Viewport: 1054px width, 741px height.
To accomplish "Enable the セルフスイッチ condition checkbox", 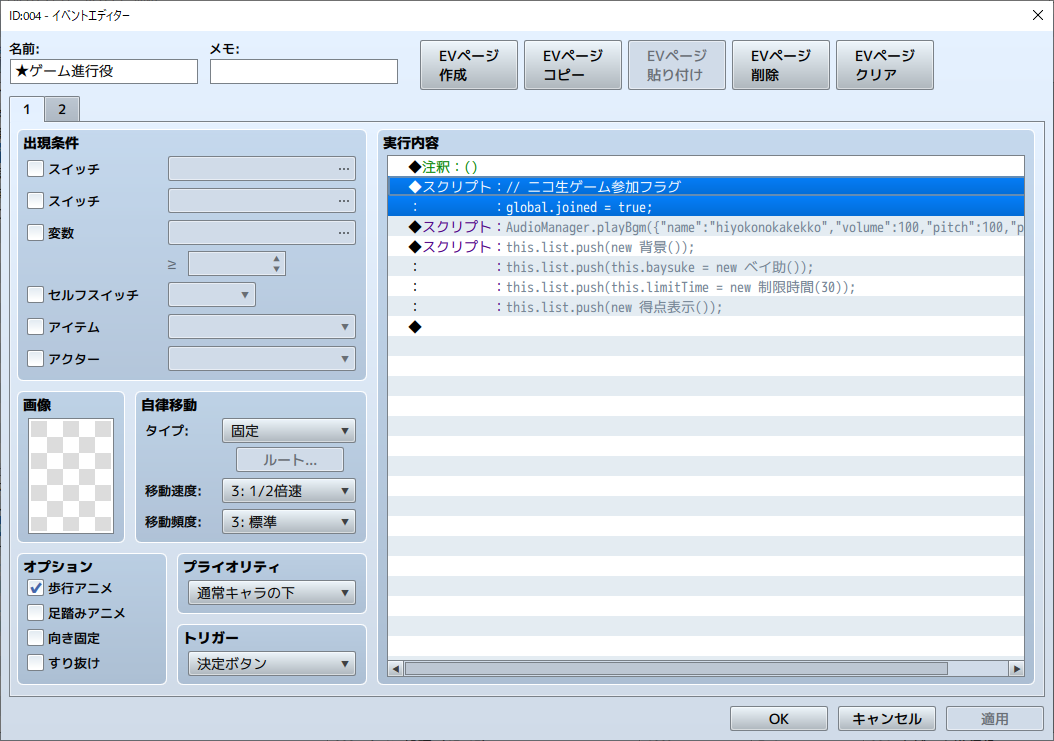I will click(x=36, y=295).
